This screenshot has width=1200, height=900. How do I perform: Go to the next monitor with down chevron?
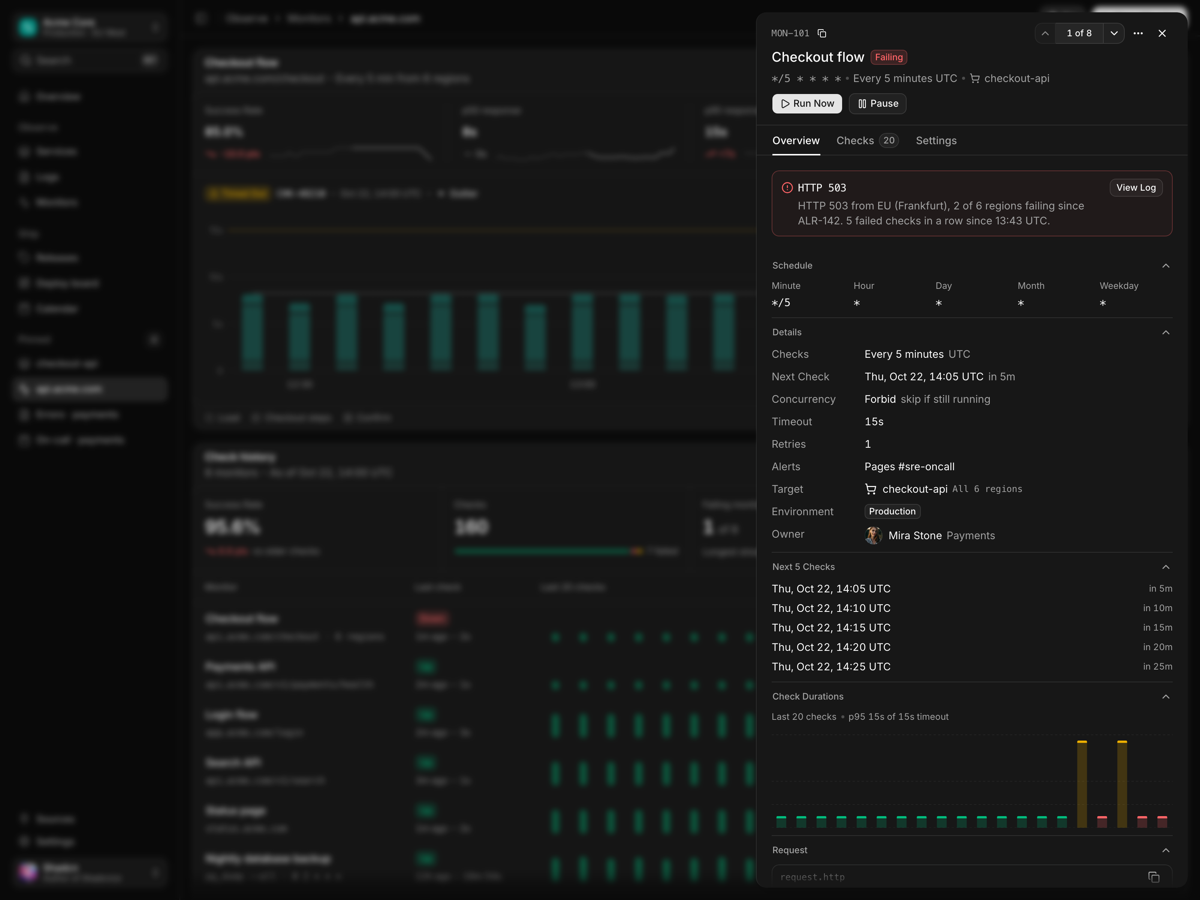click(x=1114, y=33)
